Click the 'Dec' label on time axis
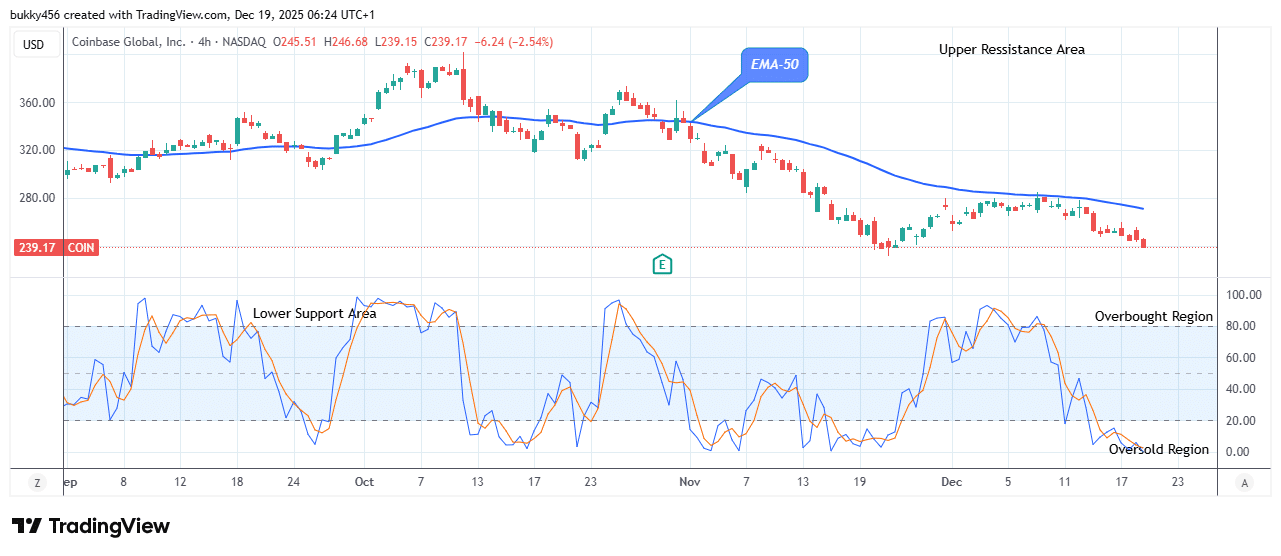1281x556 pixels. 951,482
